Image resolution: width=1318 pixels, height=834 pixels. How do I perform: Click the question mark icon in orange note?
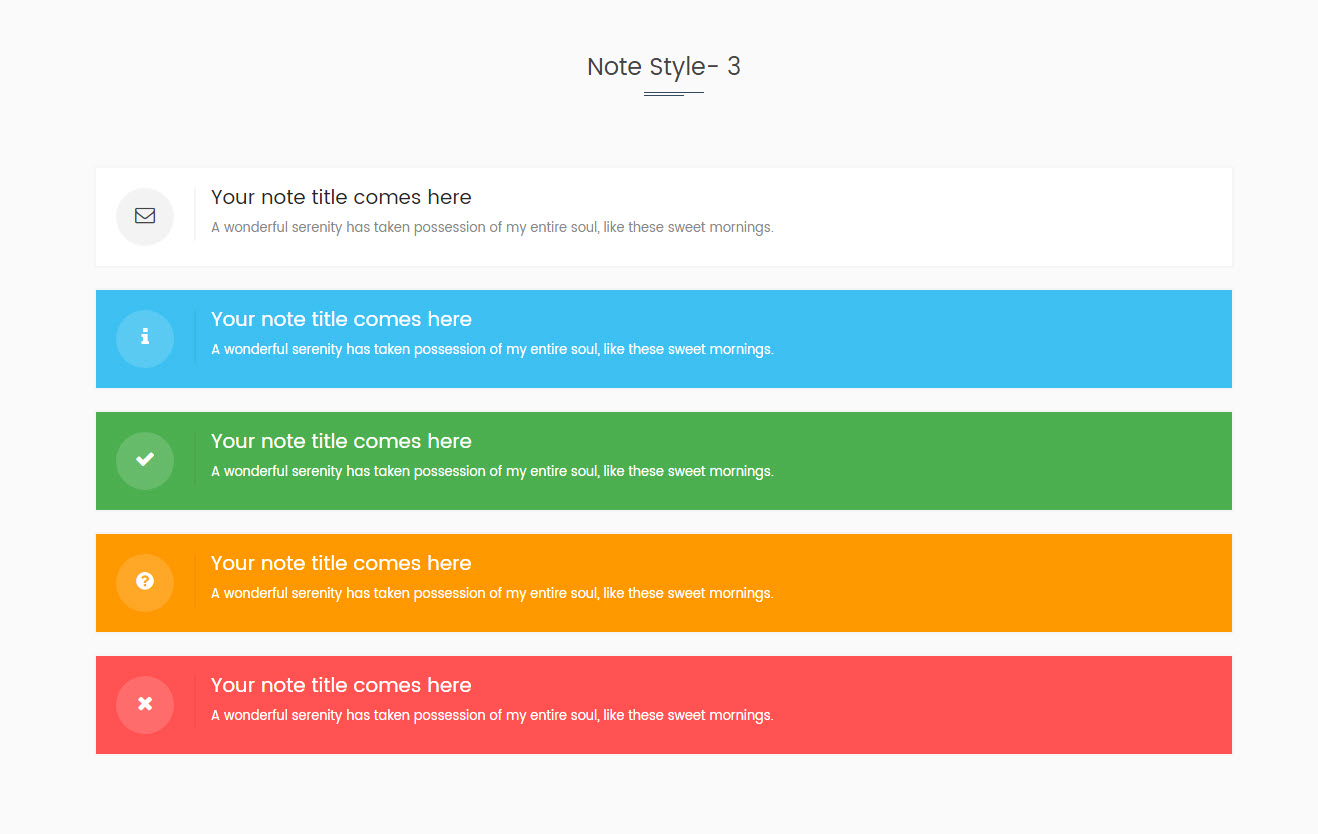coord(145,582)
